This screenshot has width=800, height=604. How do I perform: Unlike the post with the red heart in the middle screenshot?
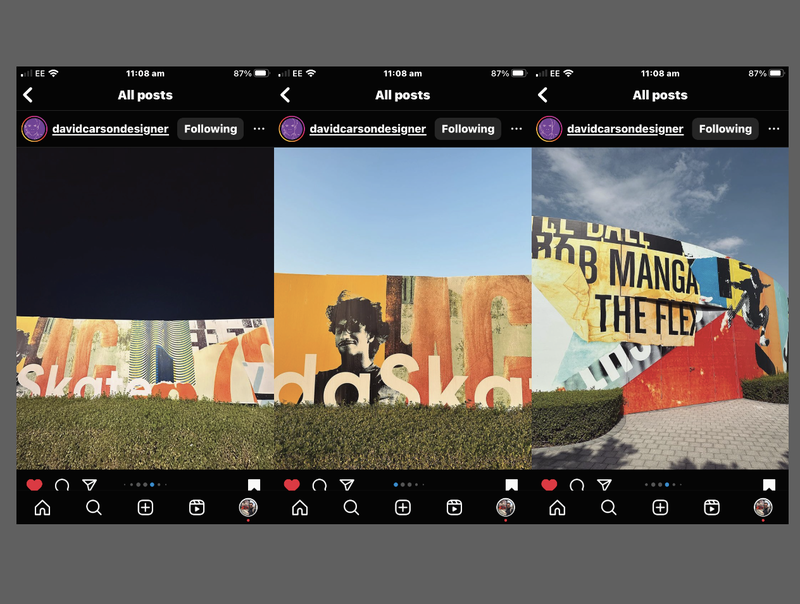pyautogui.click(x=292, y=485)
